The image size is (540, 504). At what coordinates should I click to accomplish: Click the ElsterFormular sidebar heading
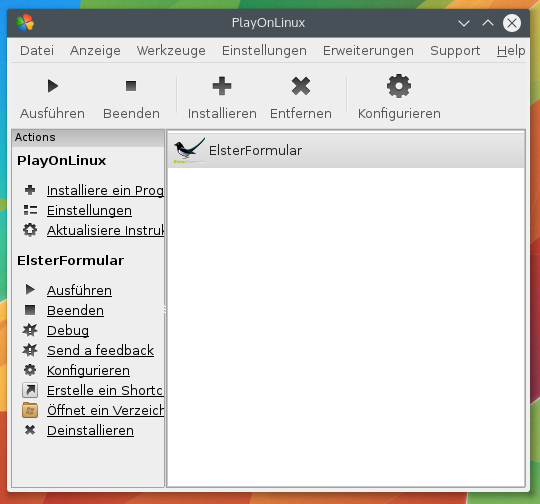[x=71, y=260]
